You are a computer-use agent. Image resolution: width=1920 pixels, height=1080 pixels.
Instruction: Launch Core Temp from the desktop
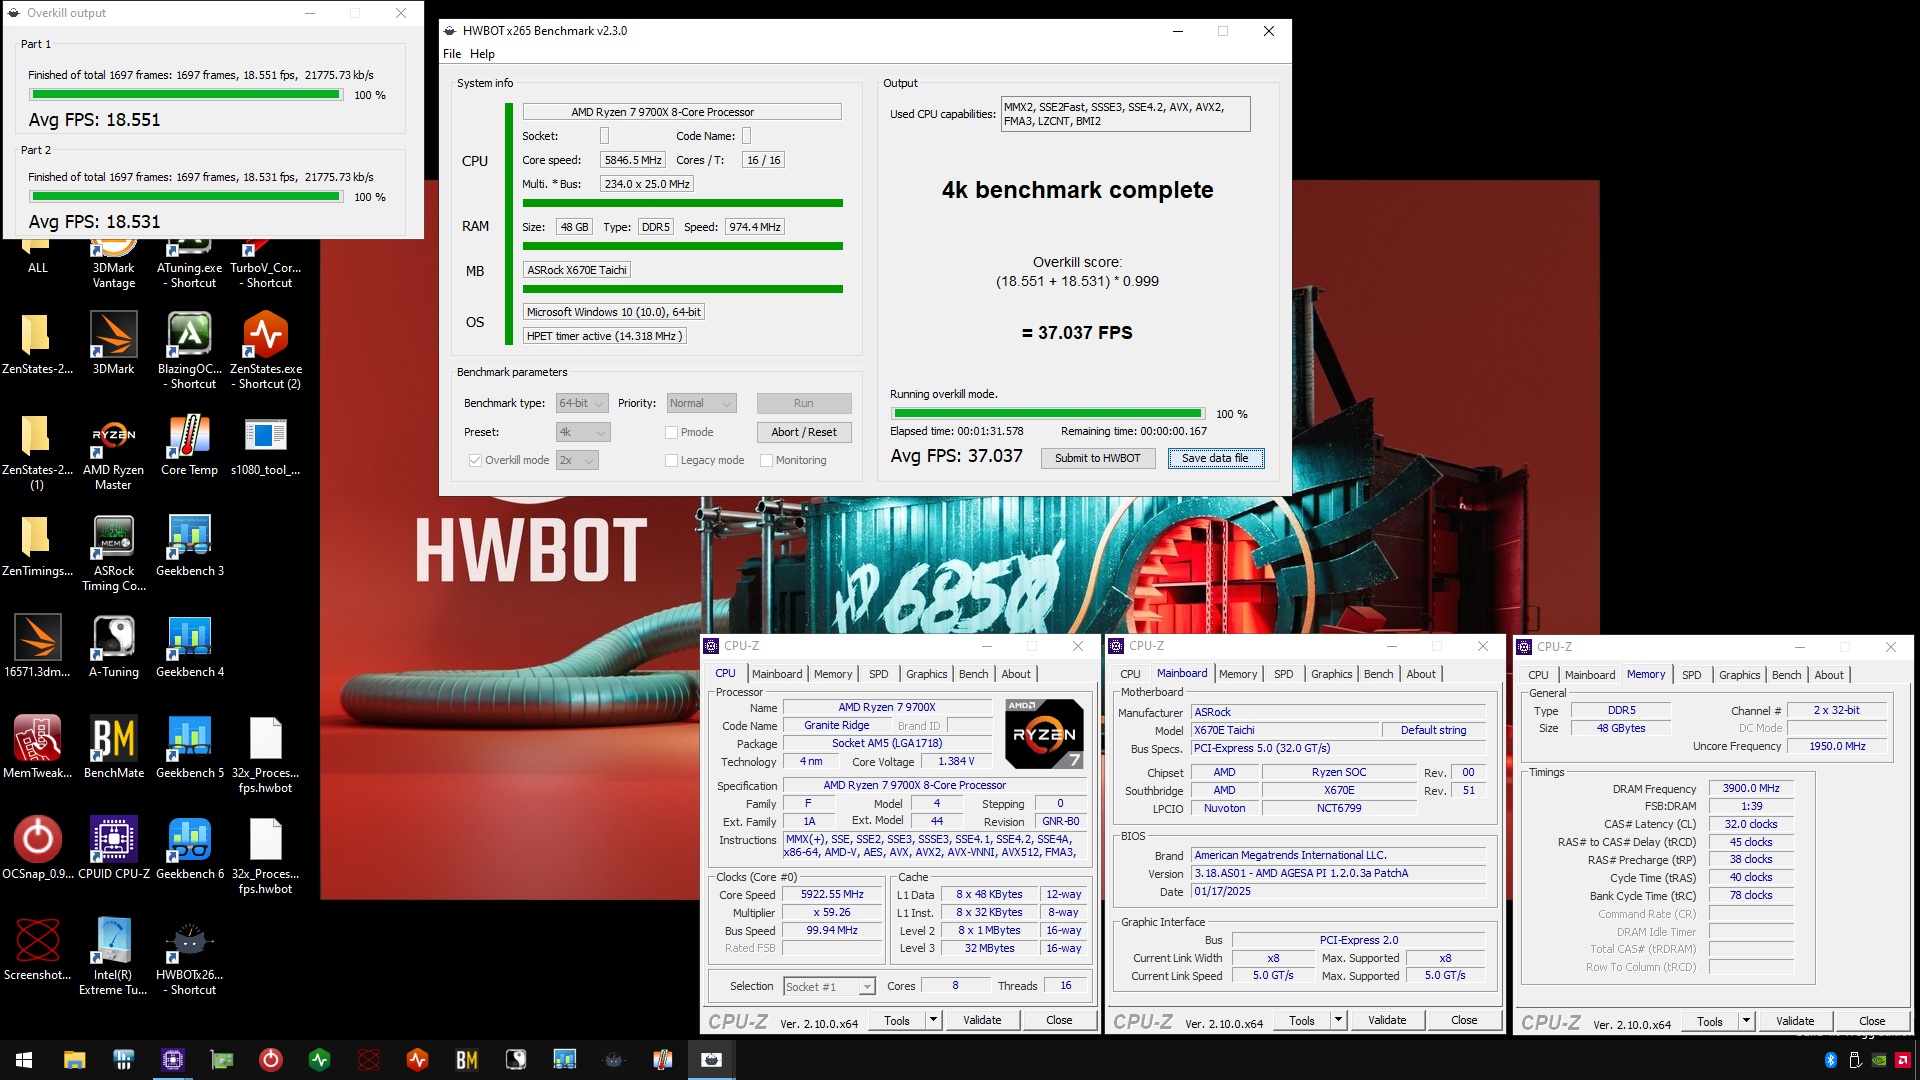coord(190,445)
